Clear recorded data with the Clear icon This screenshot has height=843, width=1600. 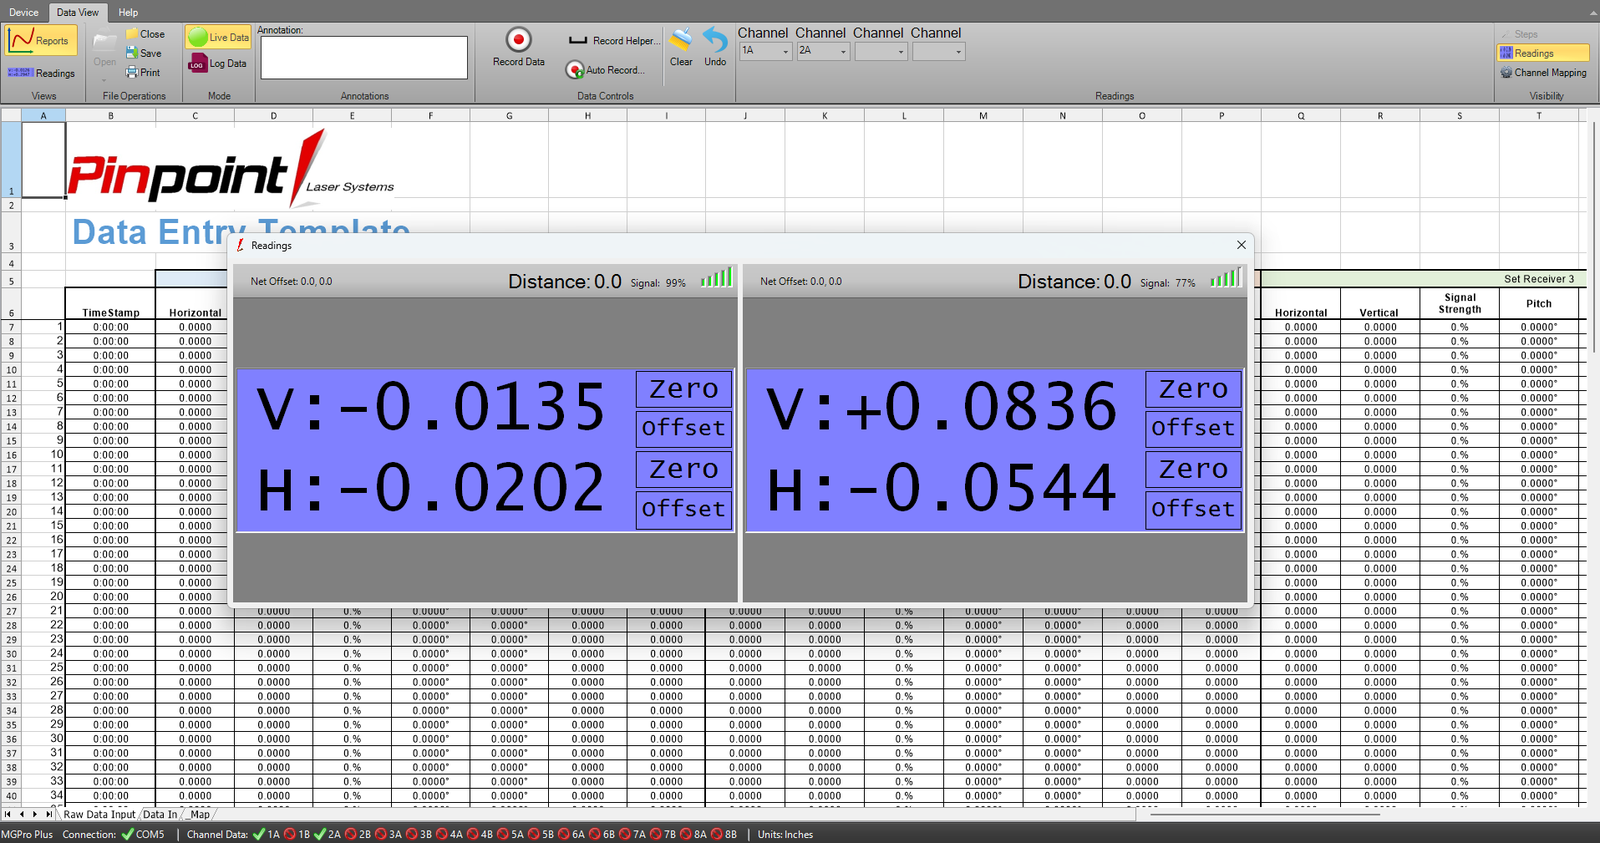681,48
